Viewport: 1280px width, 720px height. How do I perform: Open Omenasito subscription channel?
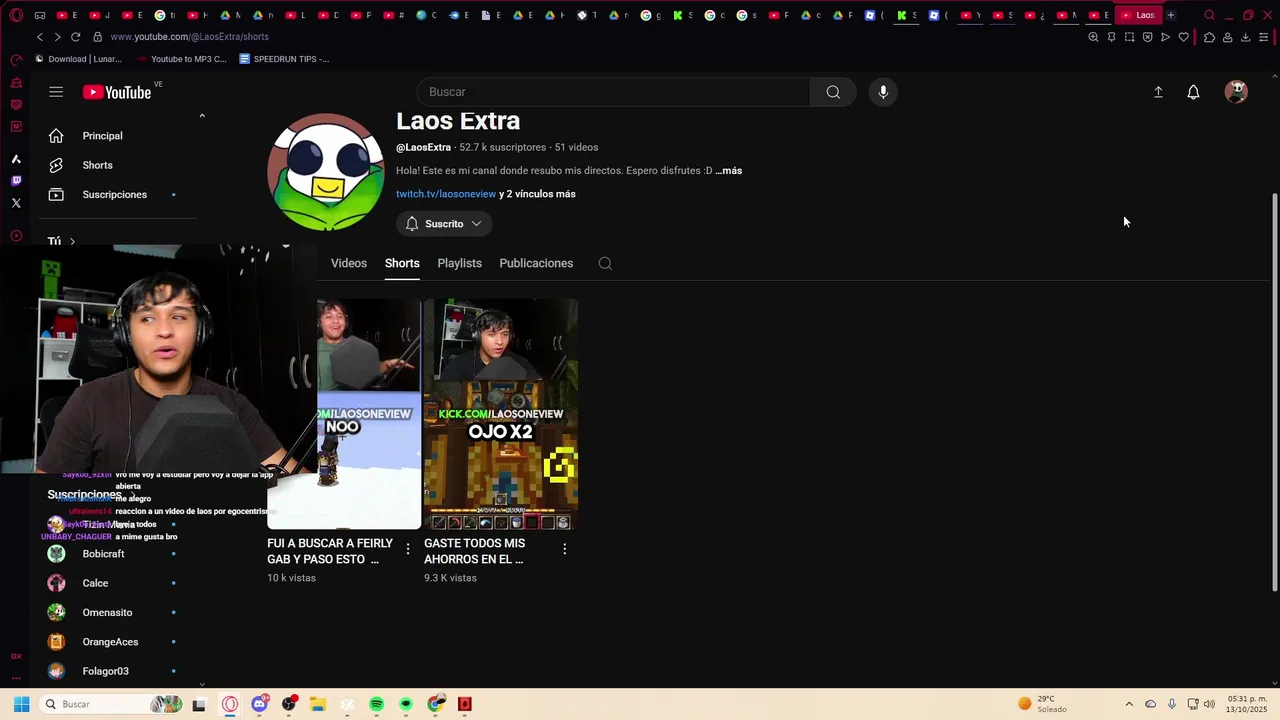pos(117,612)
